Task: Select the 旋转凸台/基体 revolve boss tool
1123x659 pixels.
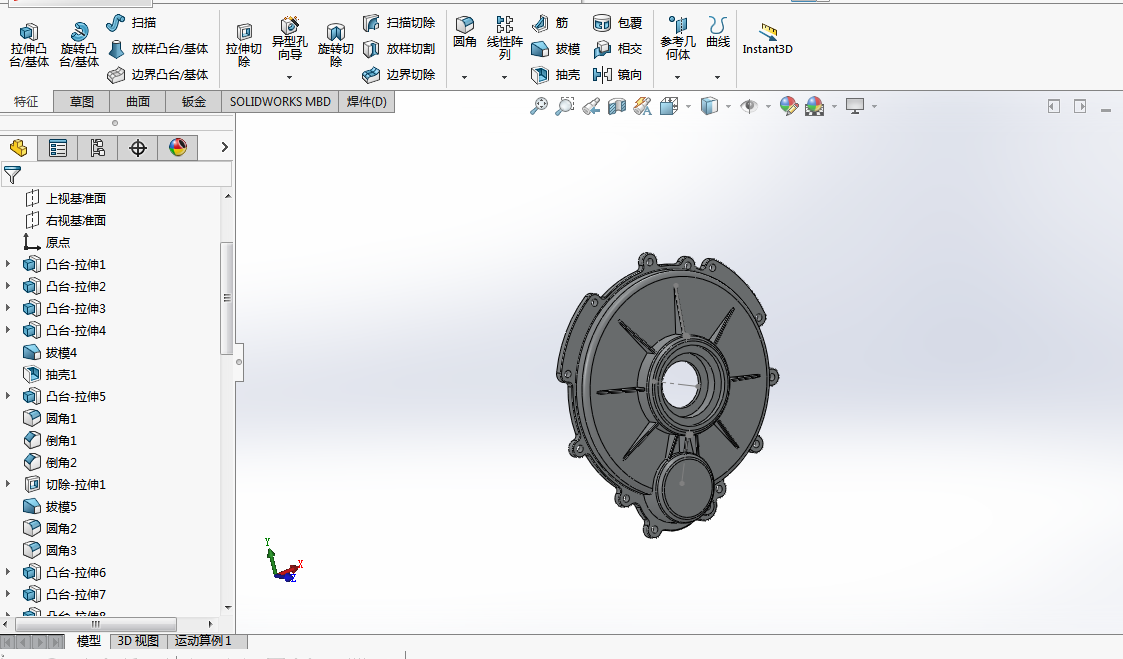Action: 79,44
